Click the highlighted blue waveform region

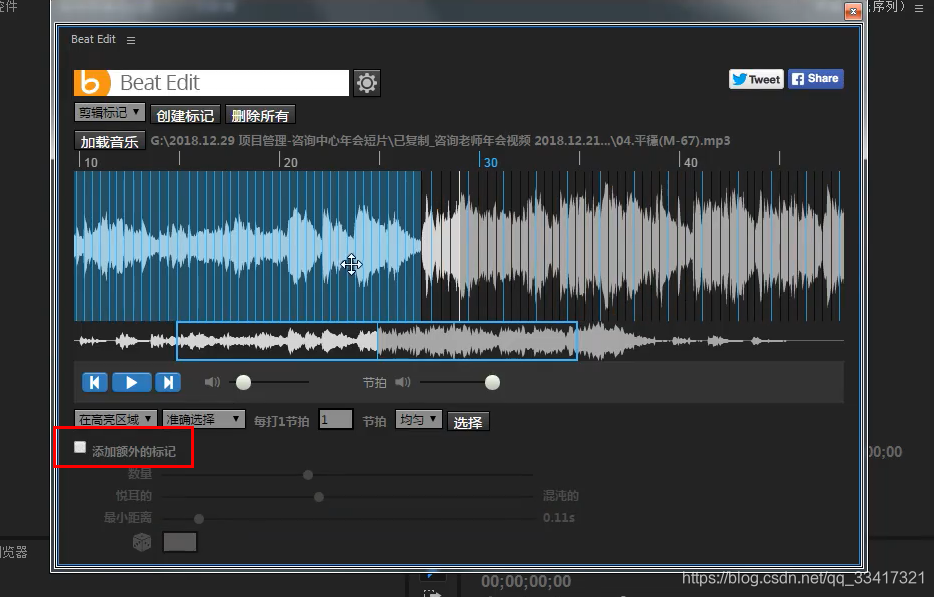tap(248, 246)
